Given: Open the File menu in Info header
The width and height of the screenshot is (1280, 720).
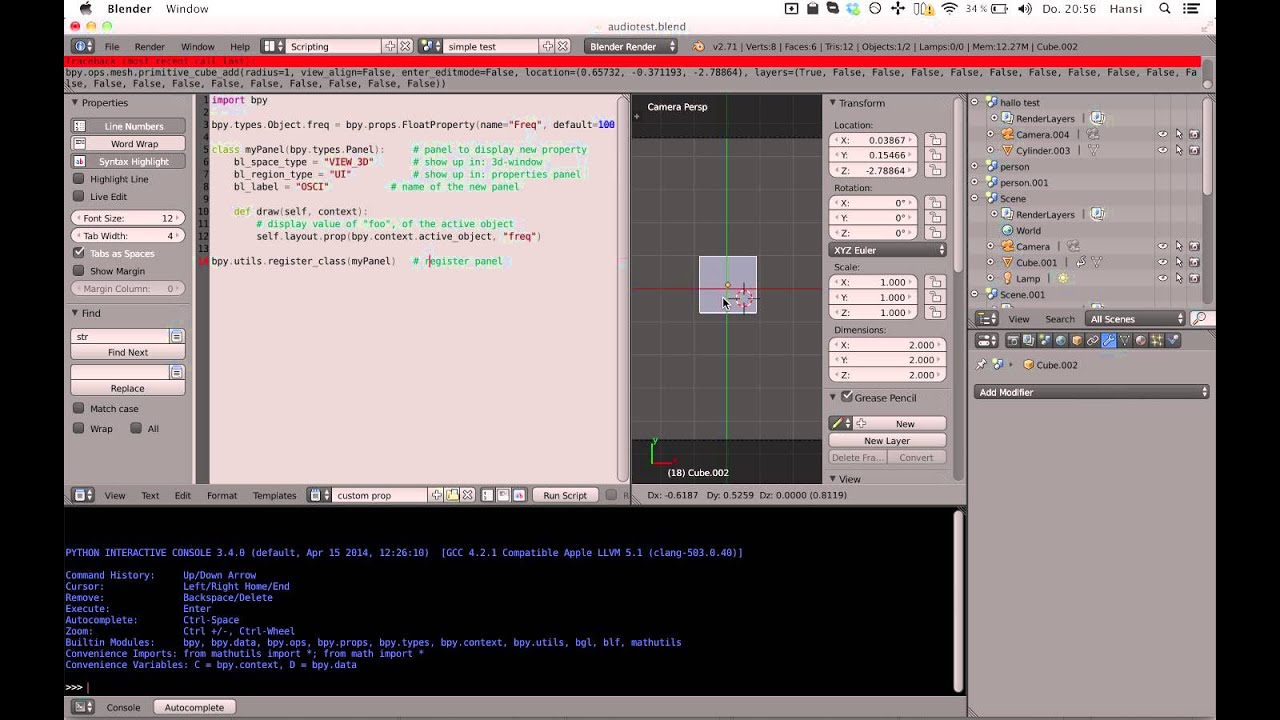Looking at the screenshot, I should click(x=112, y=46).
